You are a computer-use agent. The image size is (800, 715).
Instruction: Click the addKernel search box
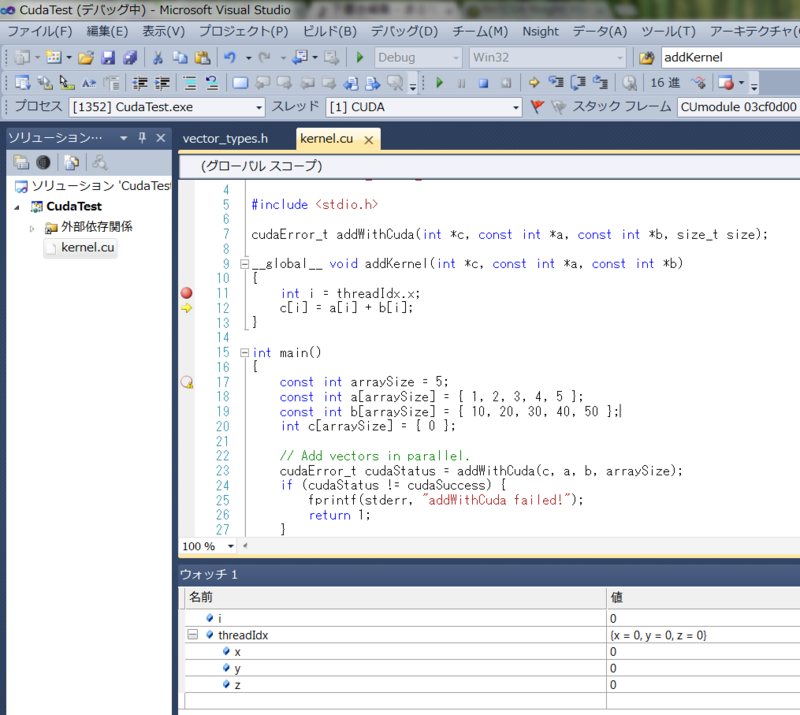click(x=730, y=57)
